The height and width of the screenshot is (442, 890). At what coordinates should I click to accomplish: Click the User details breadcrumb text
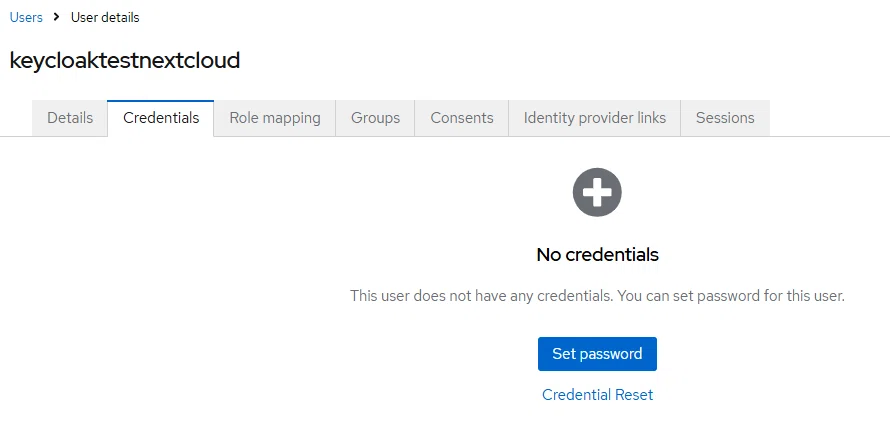[105, 18]
